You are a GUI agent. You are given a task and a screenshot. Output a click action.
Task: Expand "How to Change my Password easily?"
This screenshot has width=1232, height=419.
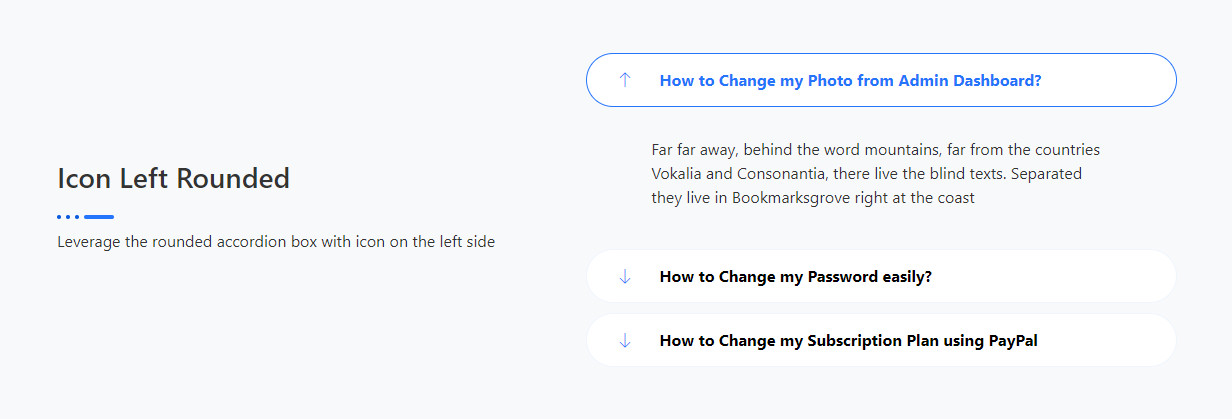(x=795, y=276)
